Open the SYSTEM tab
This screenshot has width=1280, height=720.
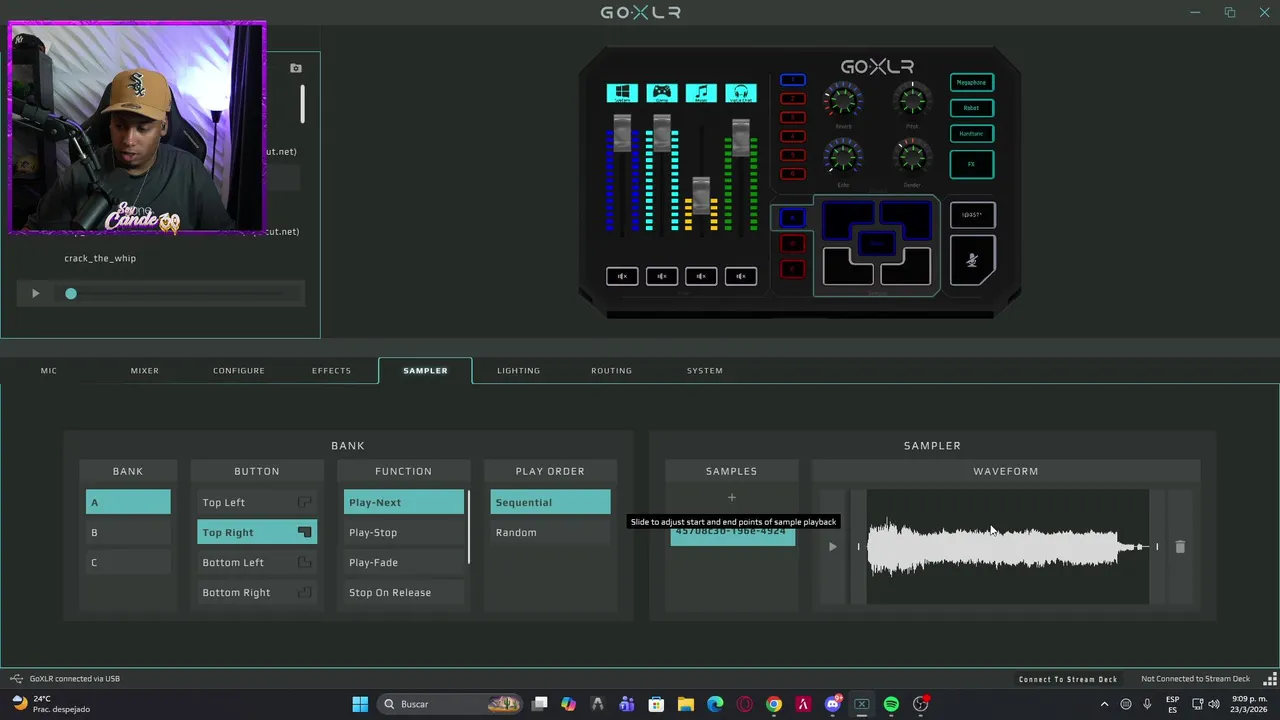(704, 370)
